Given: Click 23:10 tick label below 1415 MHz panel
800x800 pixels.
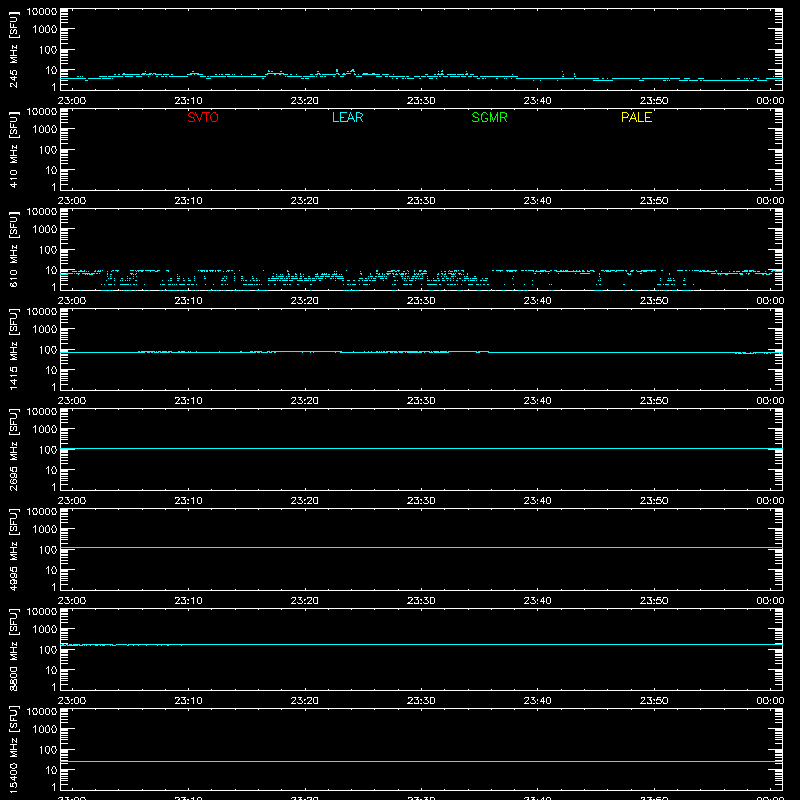Looking at the screenshot, I should [188, 401].
